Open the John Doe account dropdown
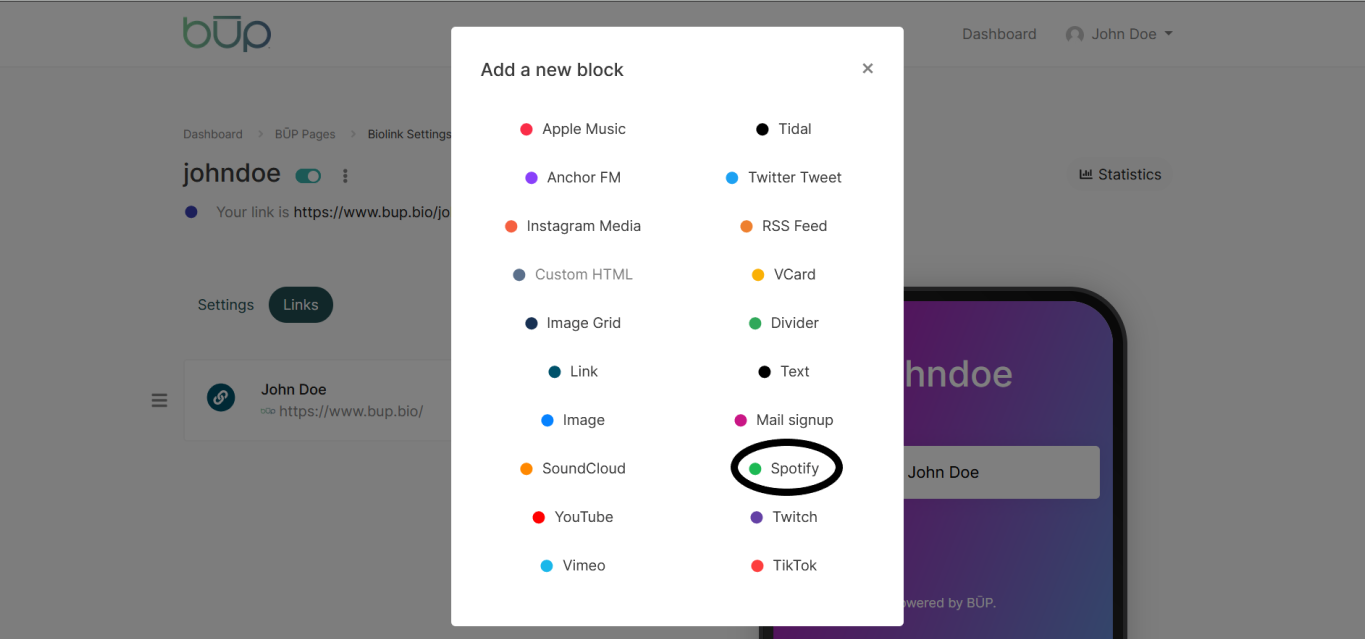The image size is (1365, 639). tap(1119, 34)
